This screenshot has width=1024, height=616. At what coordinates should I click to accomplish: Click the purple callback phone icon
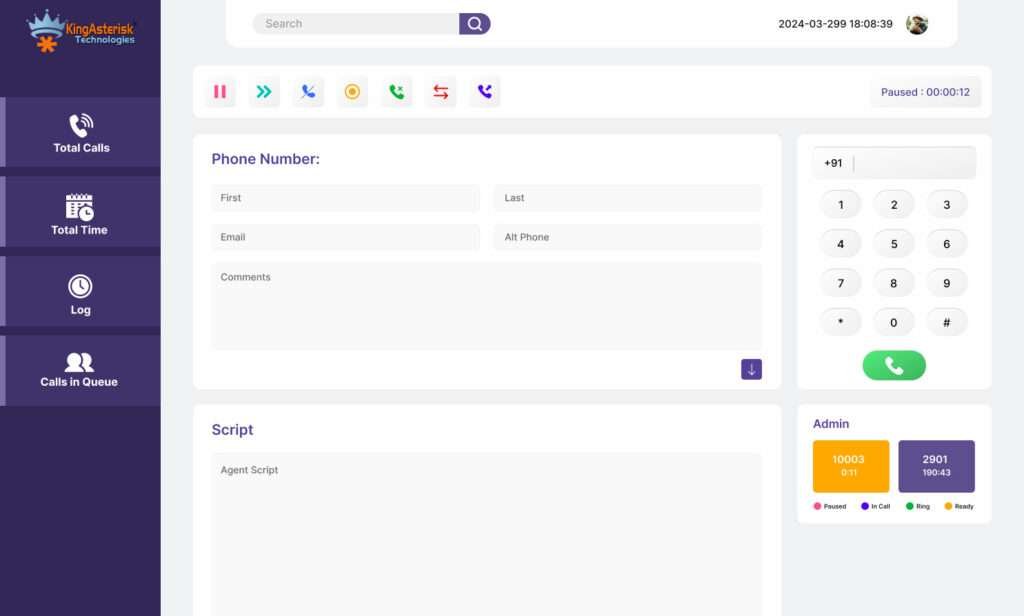click(x=484, y=91)
